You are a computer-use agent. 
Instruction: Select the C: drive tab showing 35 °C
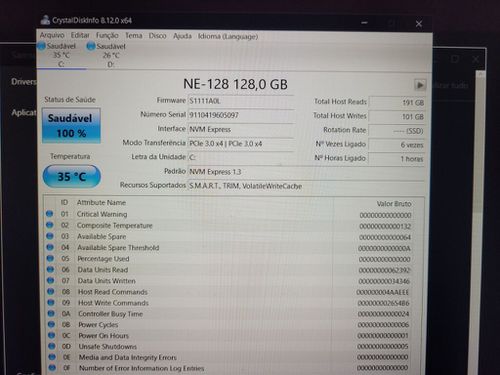61,55
